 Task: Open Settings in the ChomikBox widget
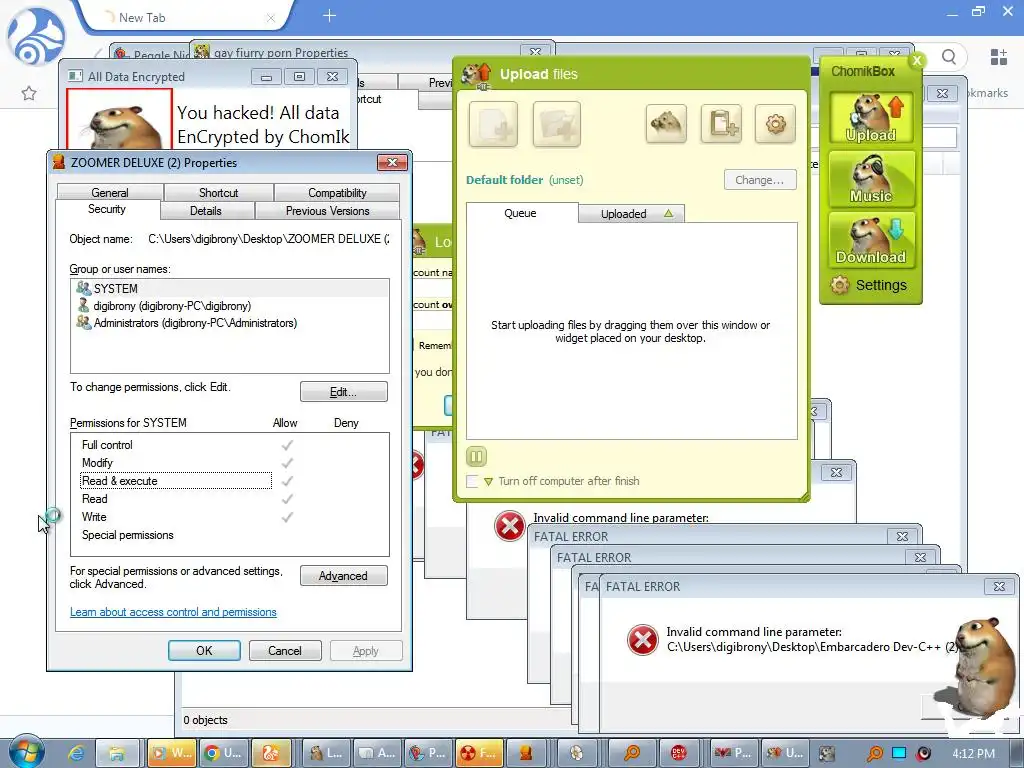pyautogui.click(x=869, y=285)
